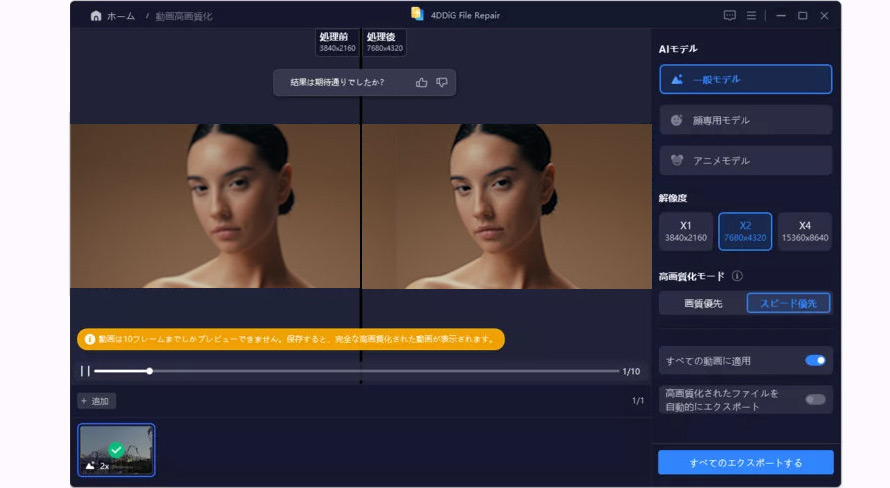Click the thumbs up feedback icon
The height and width of the screenshot is (488, 890).
tap(421, 82)
